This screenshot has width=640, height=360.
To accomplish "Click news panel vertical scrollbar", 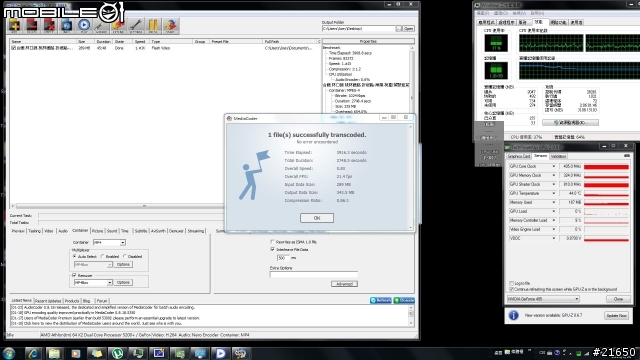I will coord(411,315).
